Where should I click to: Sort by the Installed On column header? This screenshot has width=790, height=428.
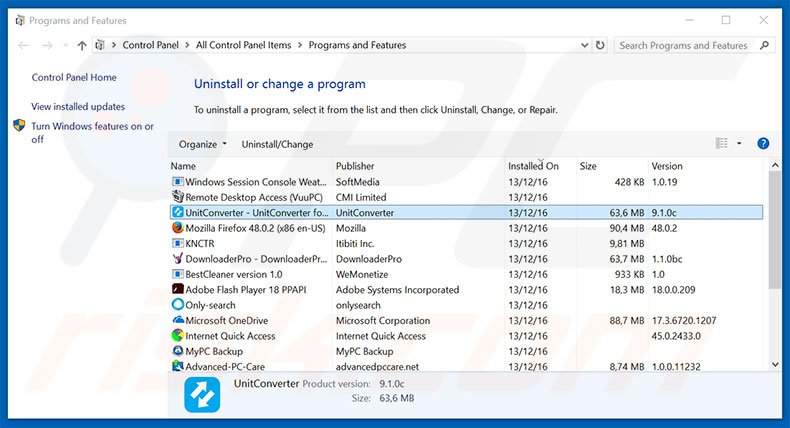(x=541, y=166)
